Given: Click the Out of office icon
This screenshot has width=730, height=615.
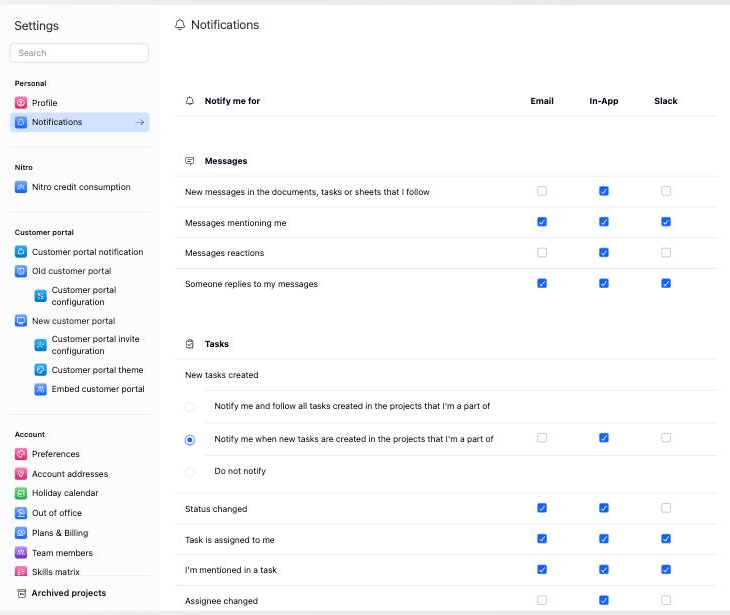Looking at the screenshot, I should pos(21,513).
